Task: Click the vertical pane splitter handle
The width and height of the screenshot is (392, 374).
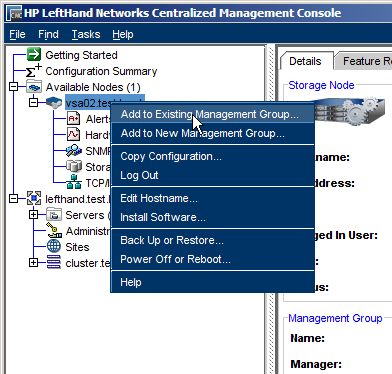Action: pos(271,210)
